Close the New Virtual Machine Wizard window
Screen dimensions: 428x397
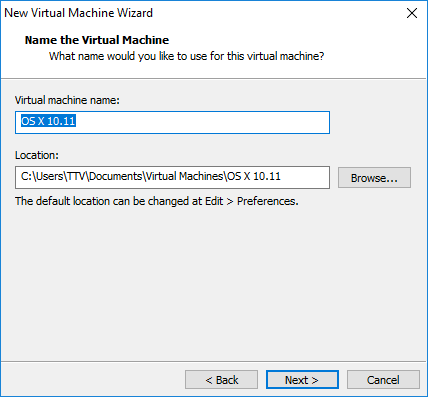pyautogui.click(x=412, y=13)
